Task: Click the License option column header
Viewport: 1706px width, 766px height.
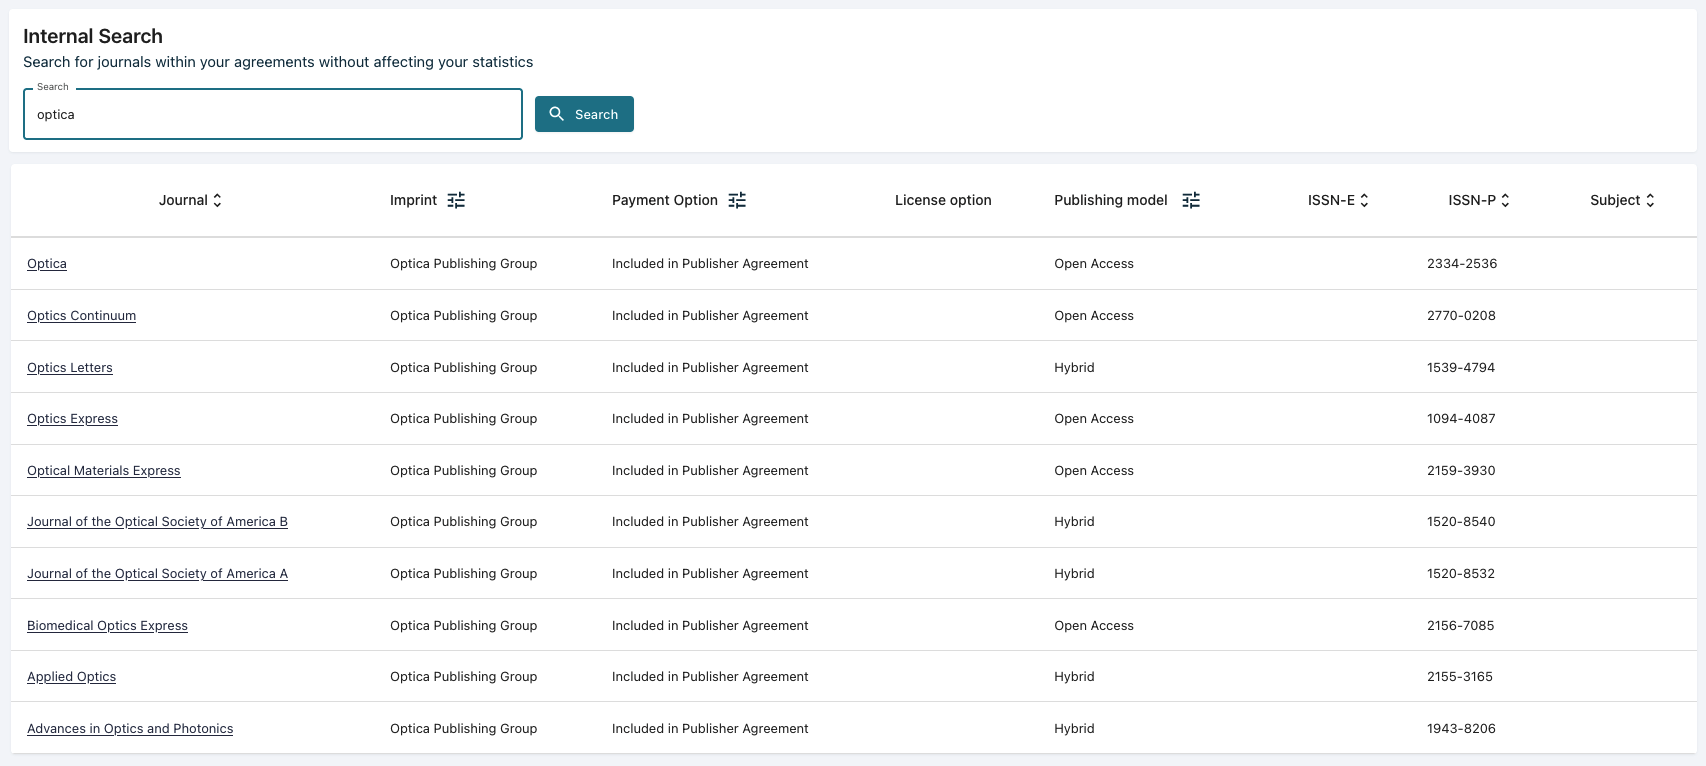Action: tap(943, 200)
